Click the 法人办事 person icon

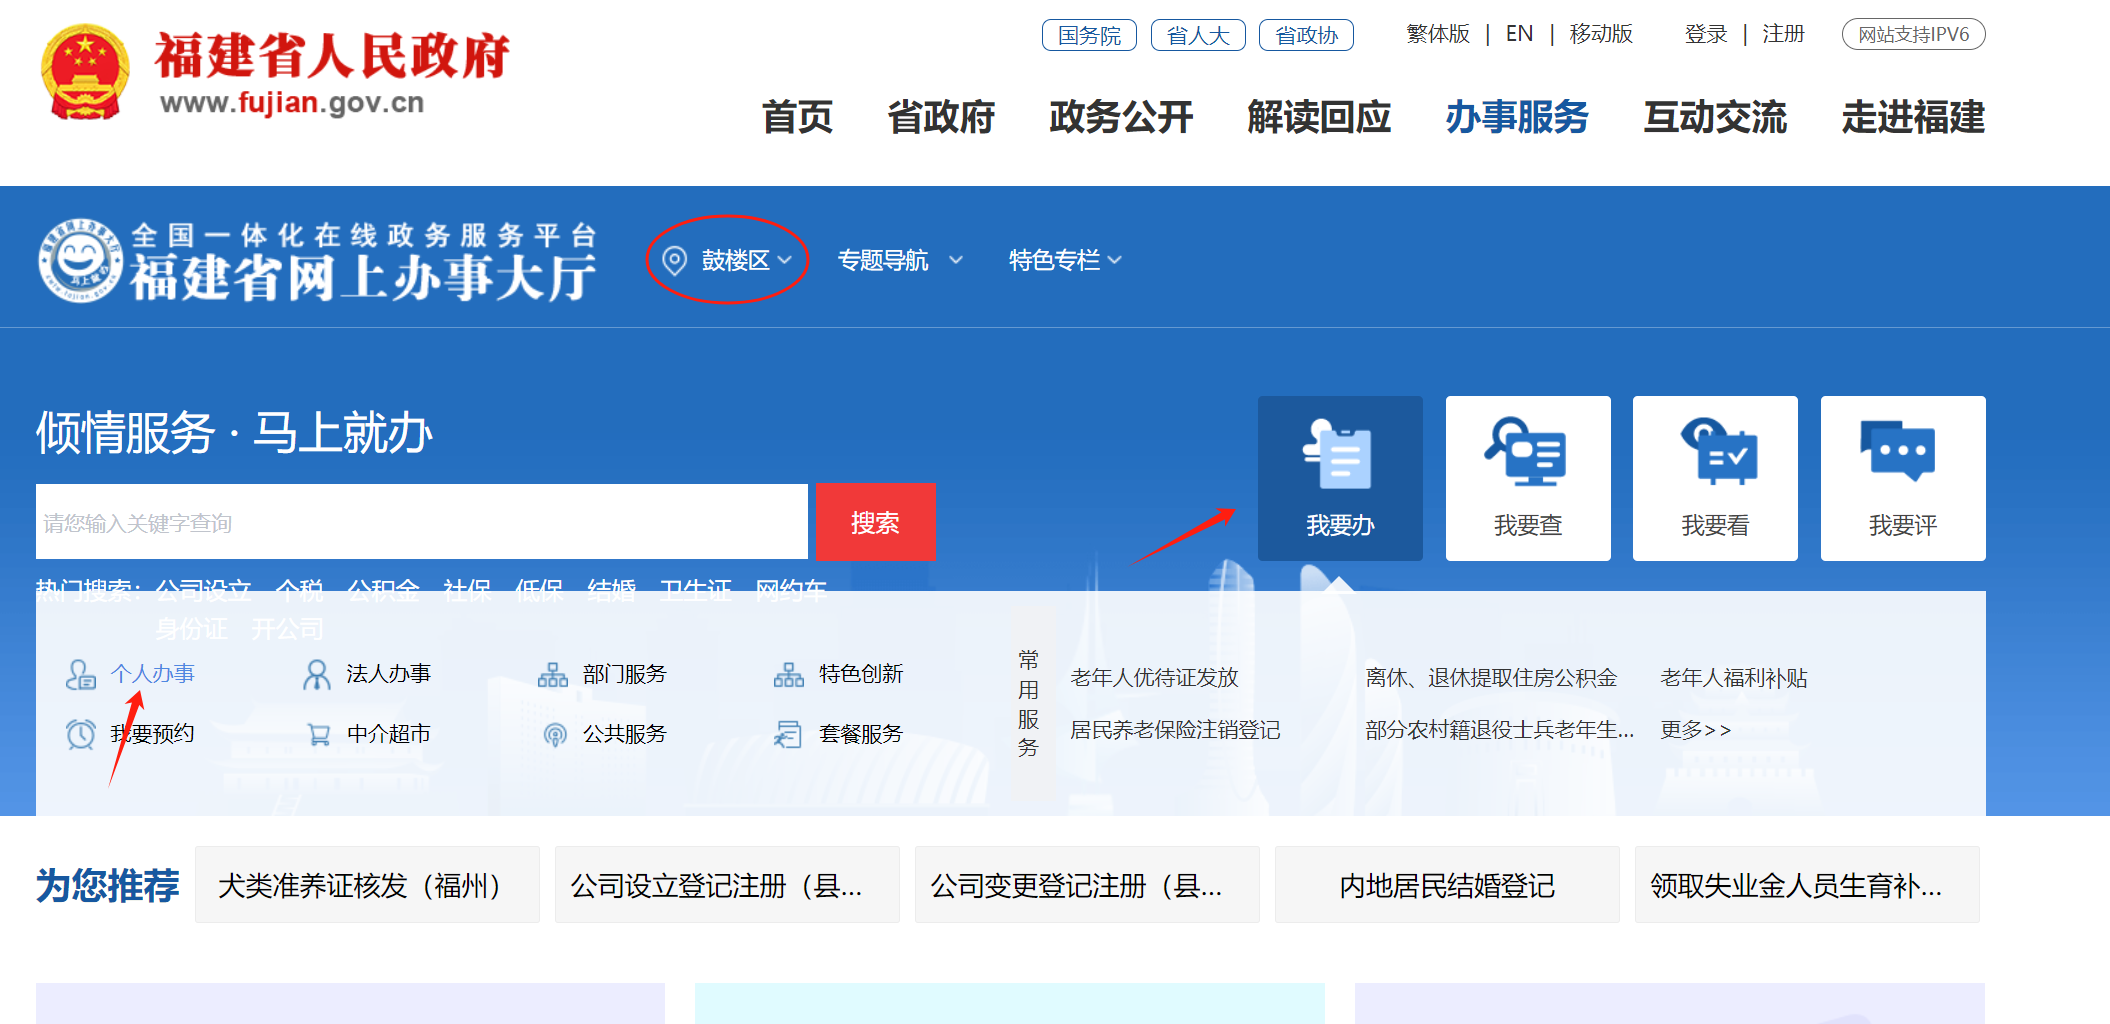(316, 675)
